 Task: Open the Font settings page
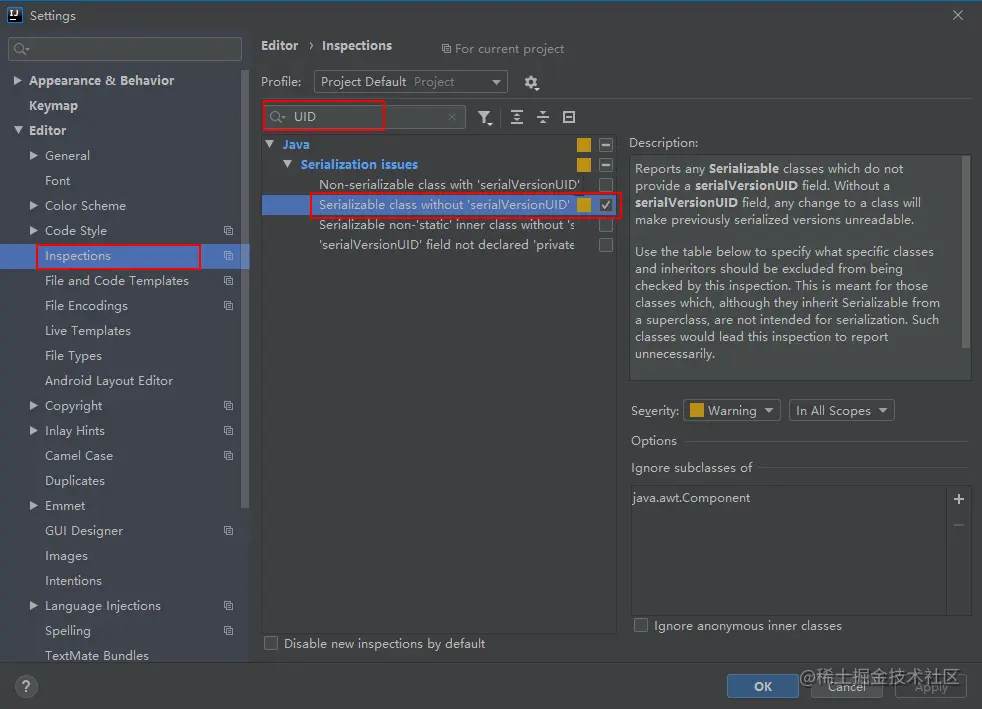[x=58, y=181]
